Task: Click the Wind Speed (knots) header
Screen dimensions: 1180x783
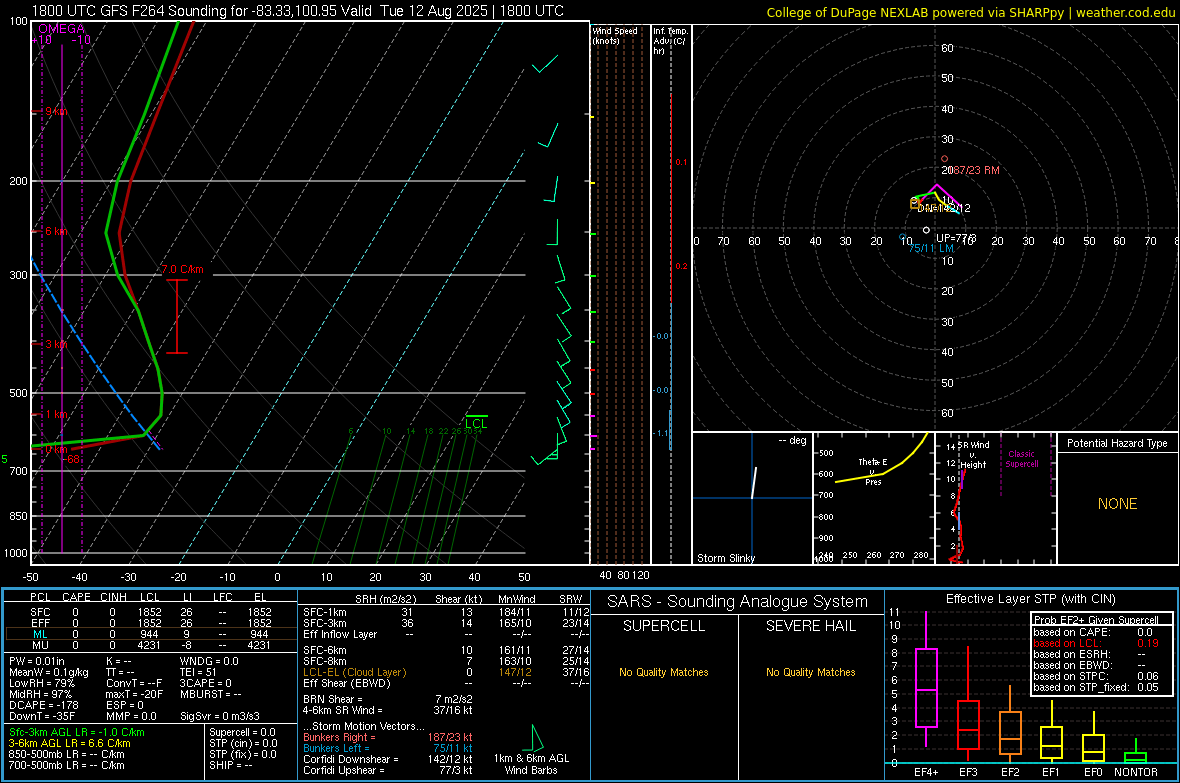Action: click(615, 35)
